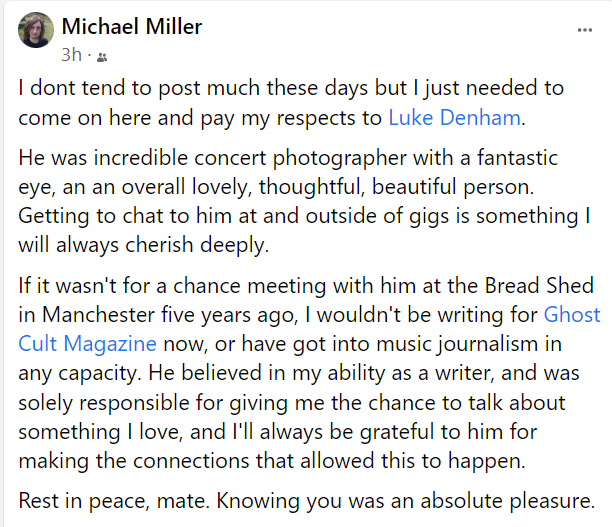This screenshot has width=612, height=527.
Task: Open Michael Miller's profile picture
Action: [36, 32]
